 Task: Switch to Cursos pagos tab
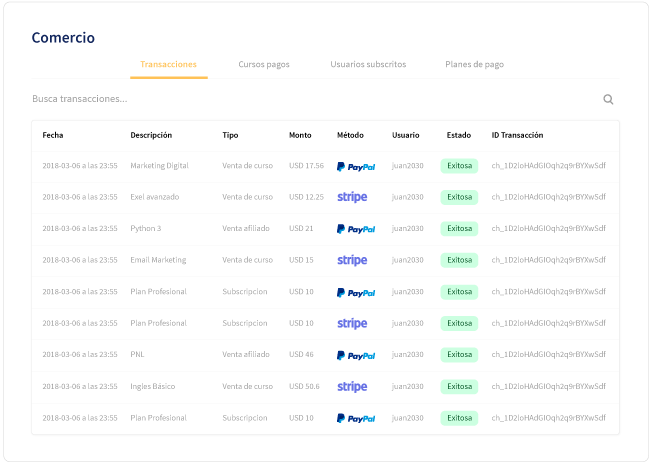click(264, 64)
